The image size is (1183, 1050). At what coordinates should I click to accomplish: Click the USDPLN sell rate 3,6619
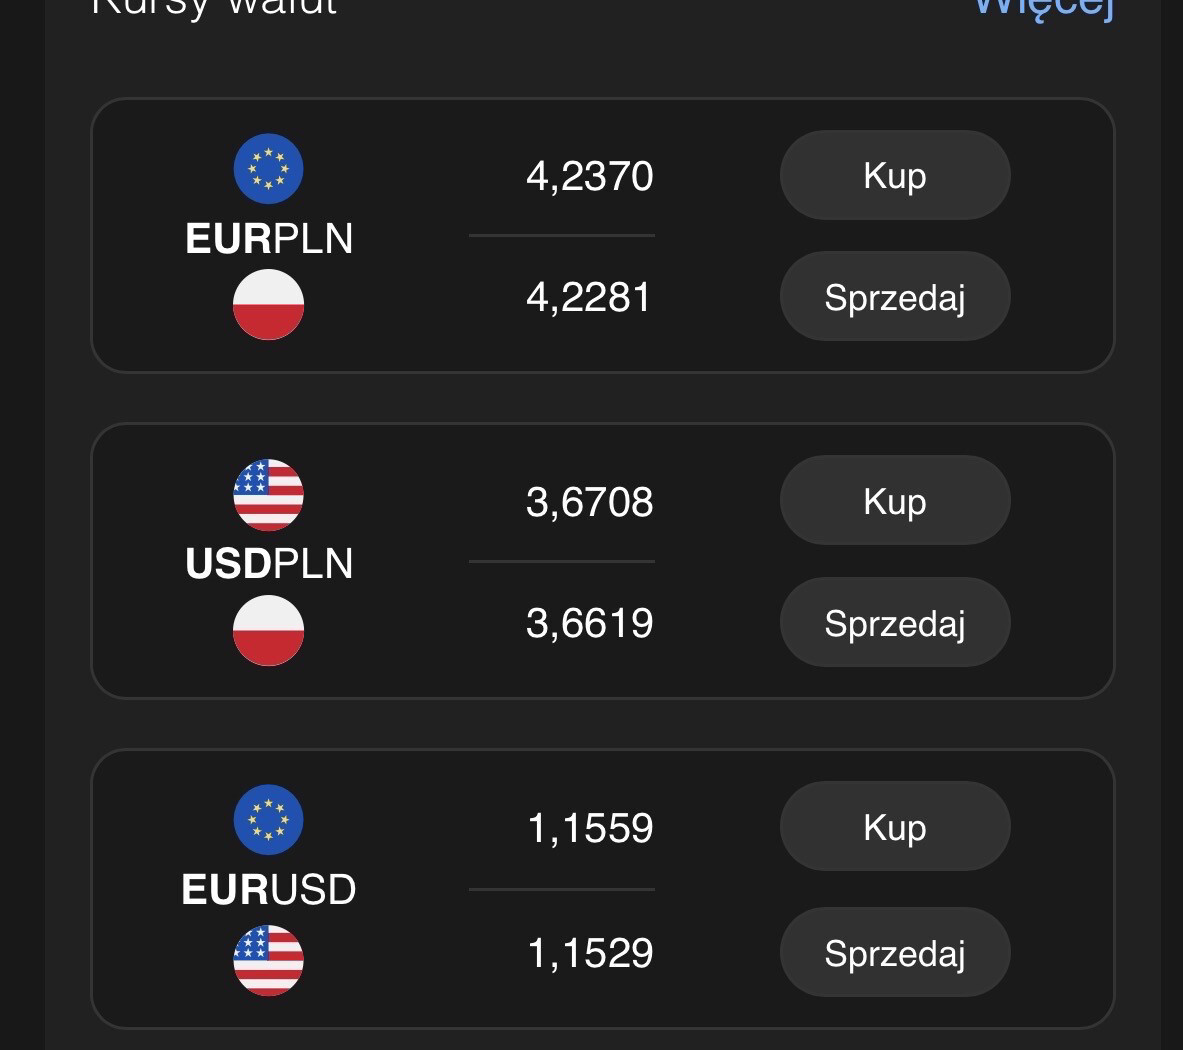pyautogui.click(x=590, y=623)
